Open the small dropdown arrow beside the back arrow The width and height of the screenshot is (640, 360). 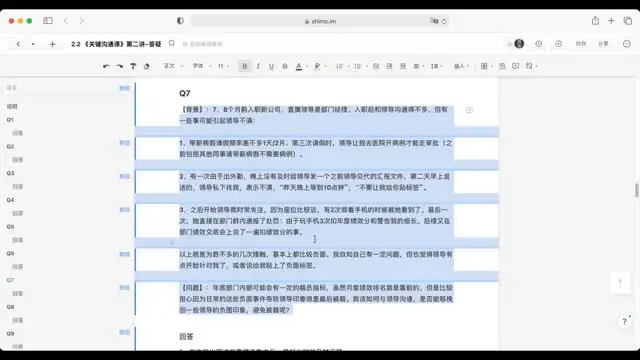tap(33, 44)
